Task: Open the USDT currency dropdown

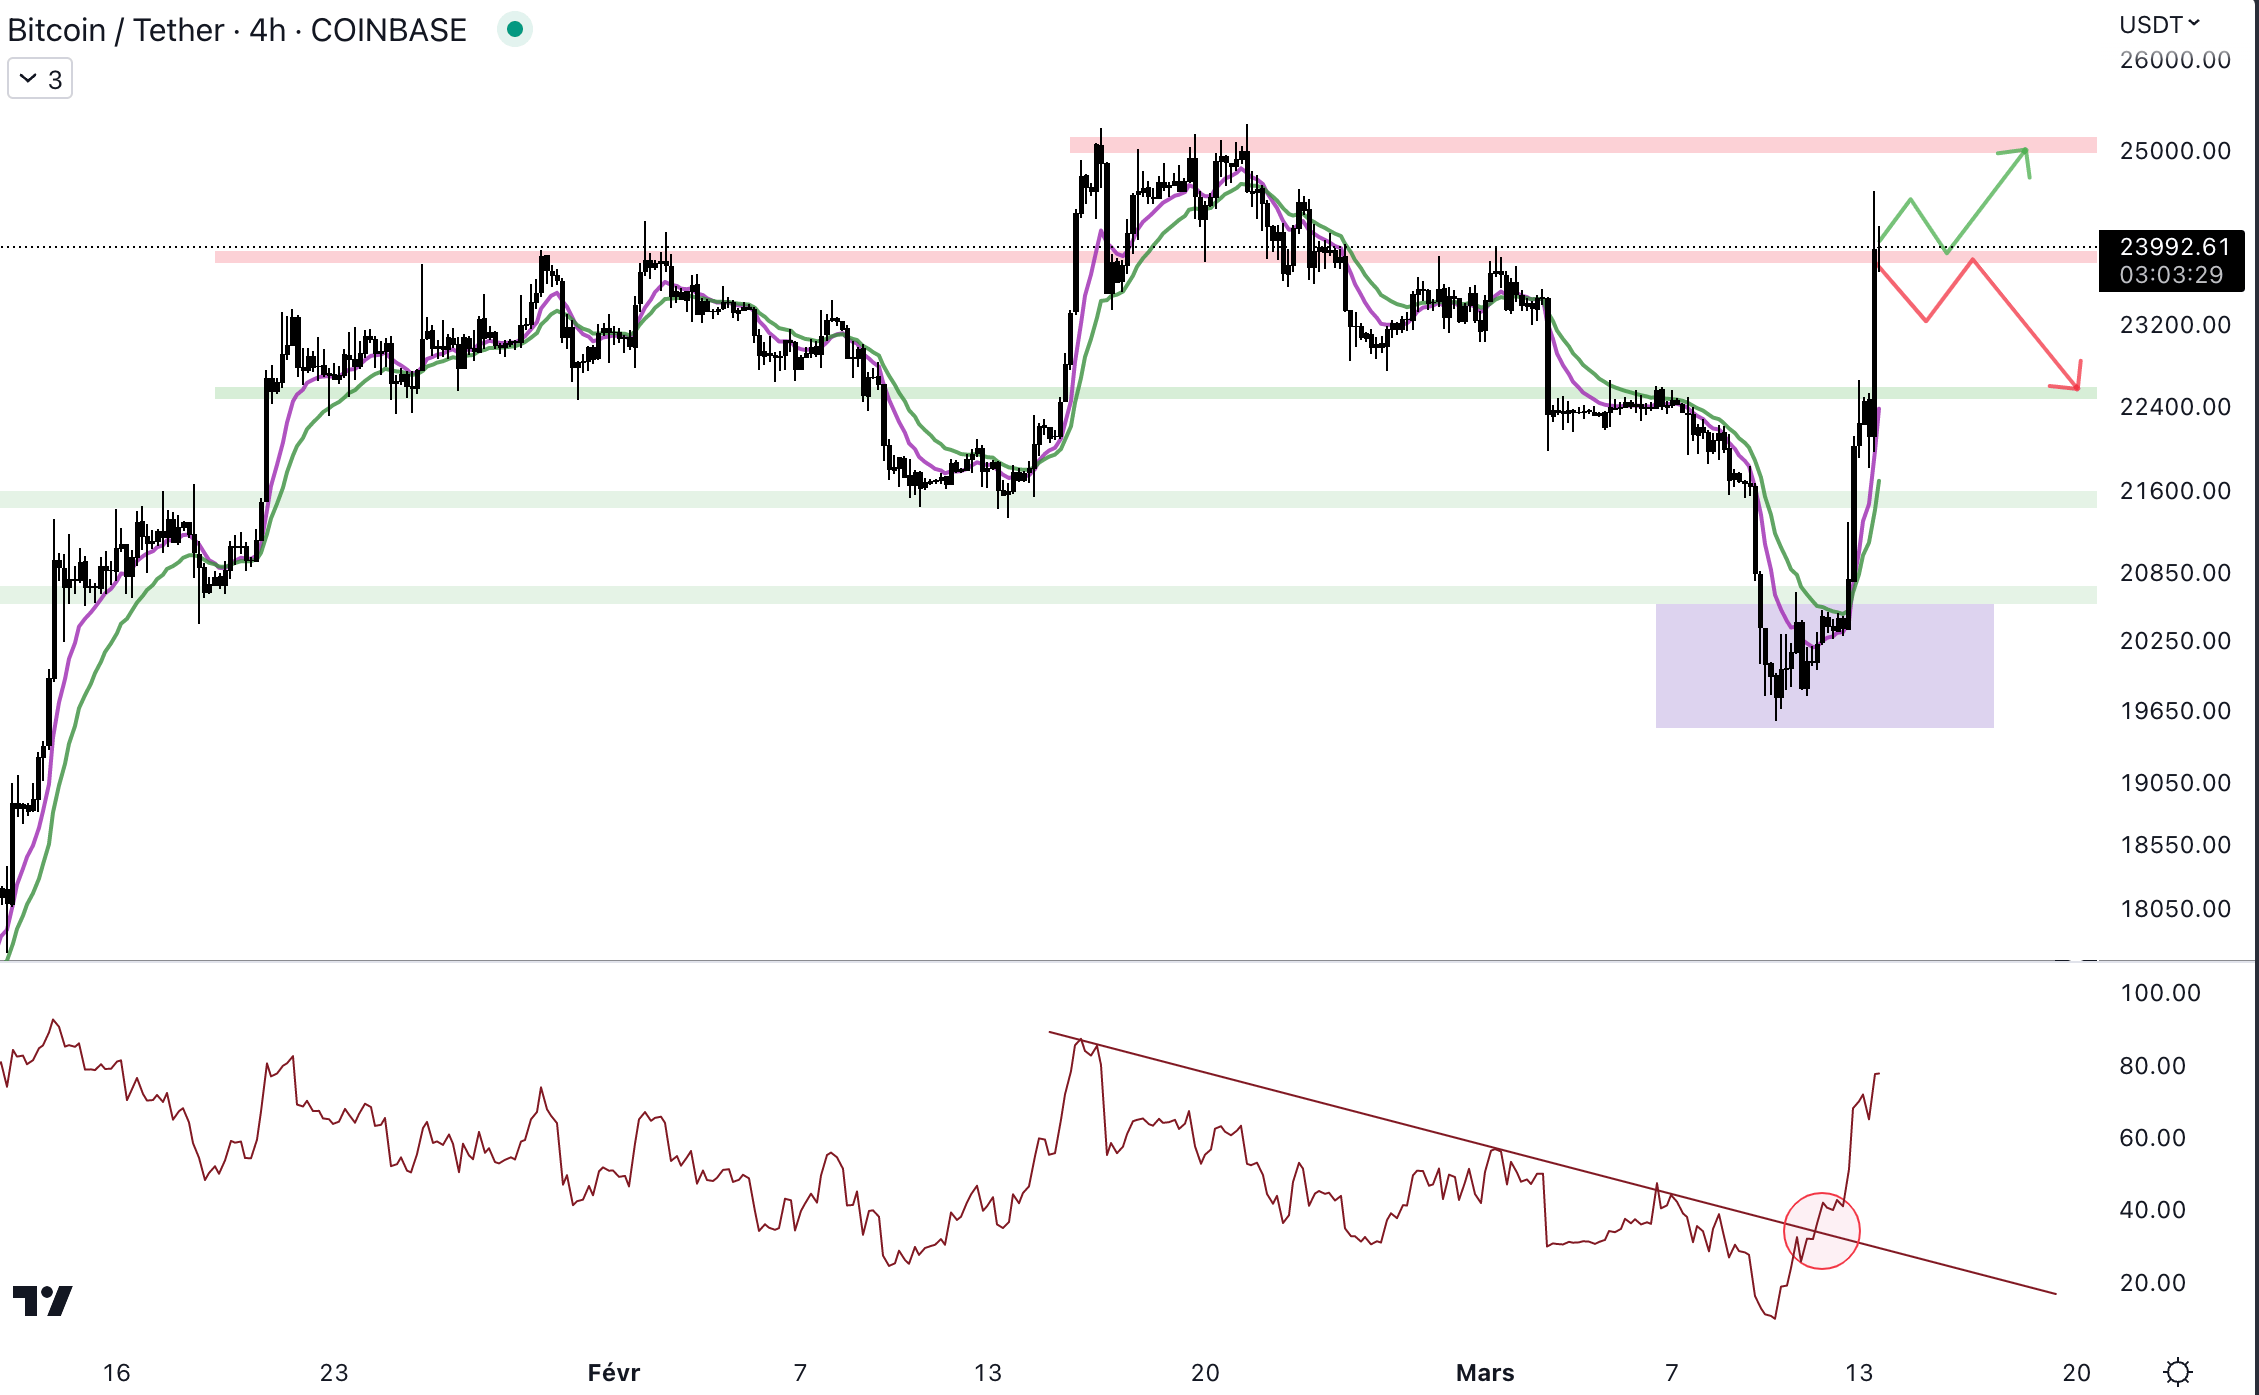Action: (2159, 24)
